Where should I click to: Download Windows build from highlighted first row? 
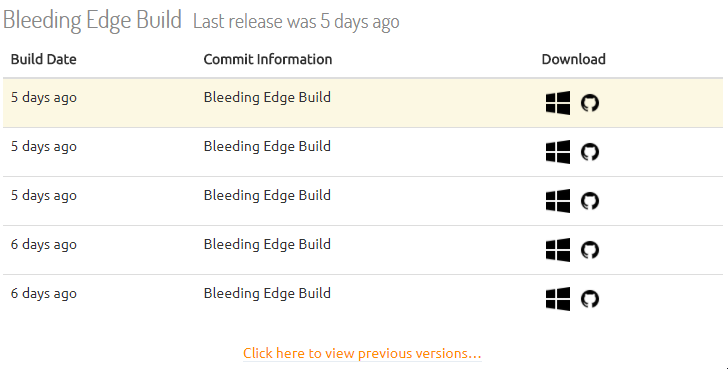pos(558,103)
